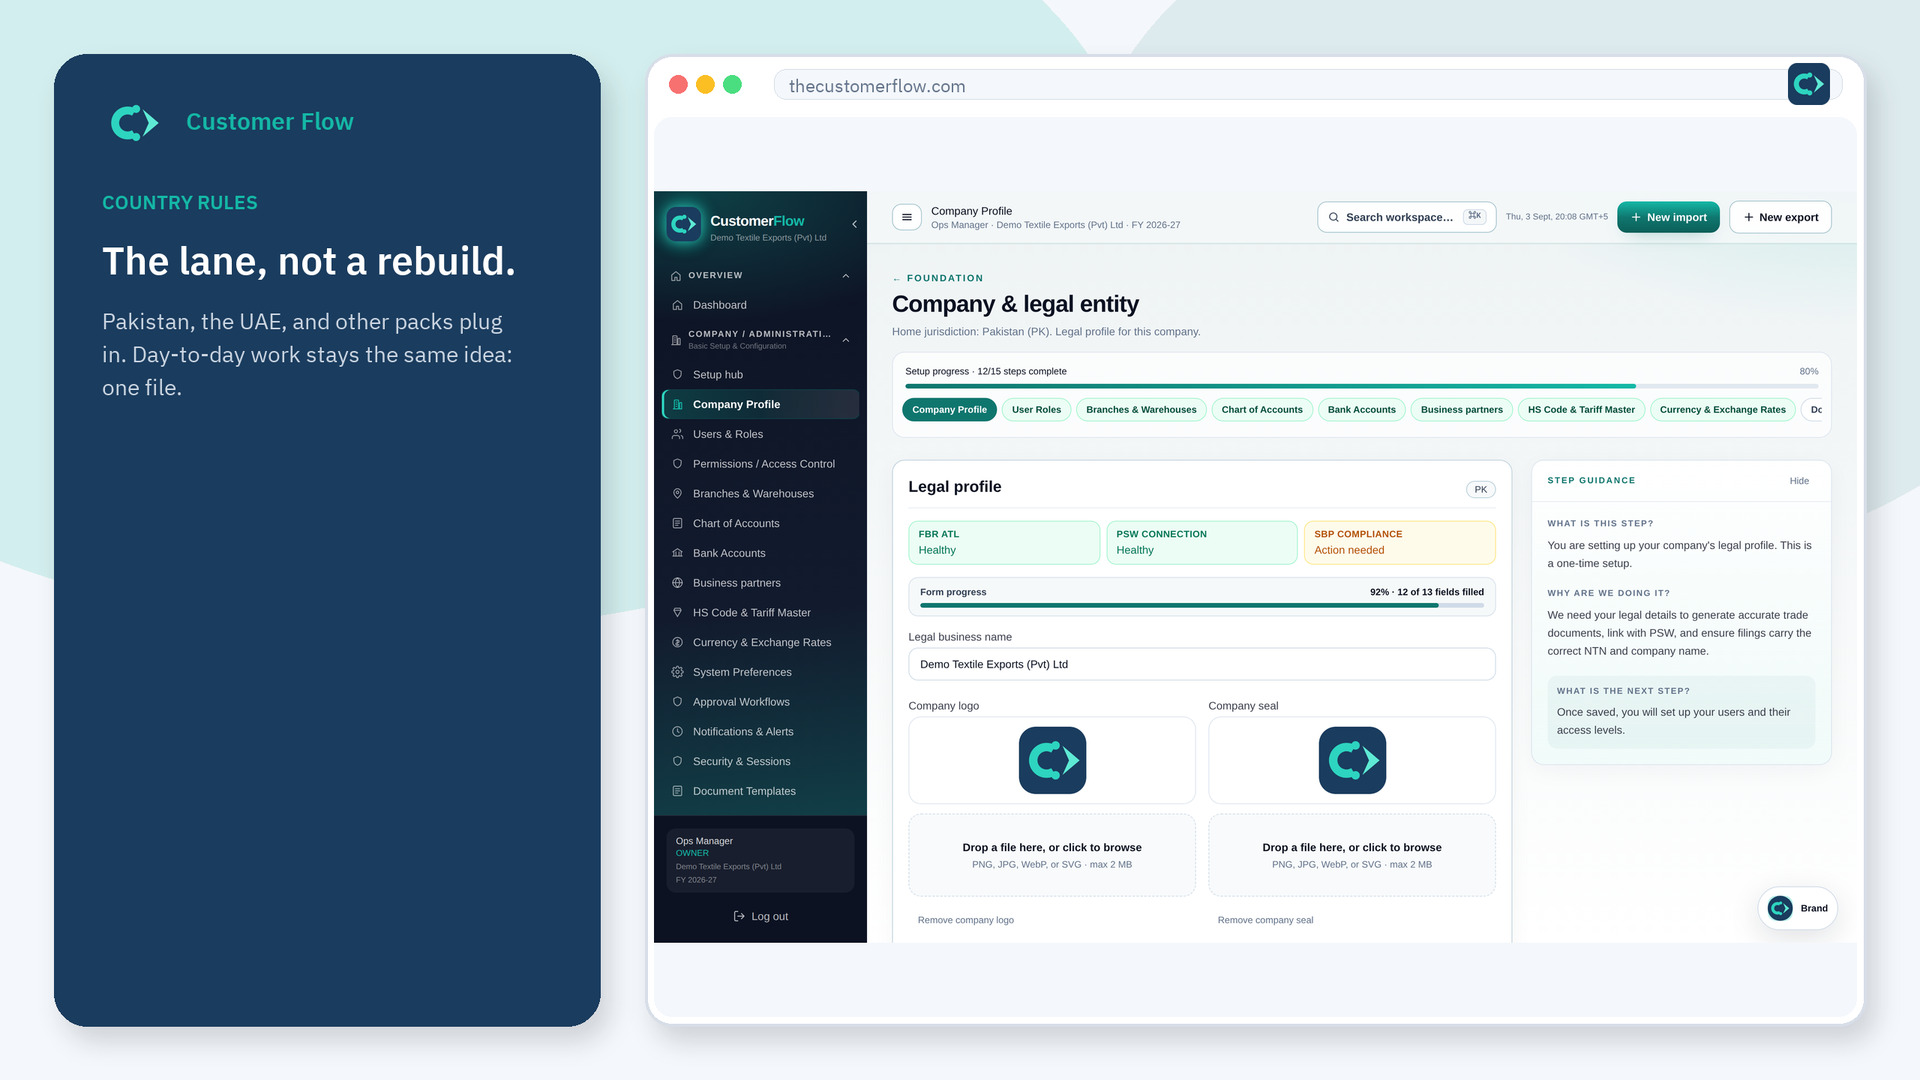The image size is (1920, 1080).
Task: Click the Form progress bar
Action: click(x=1201, y=606)
